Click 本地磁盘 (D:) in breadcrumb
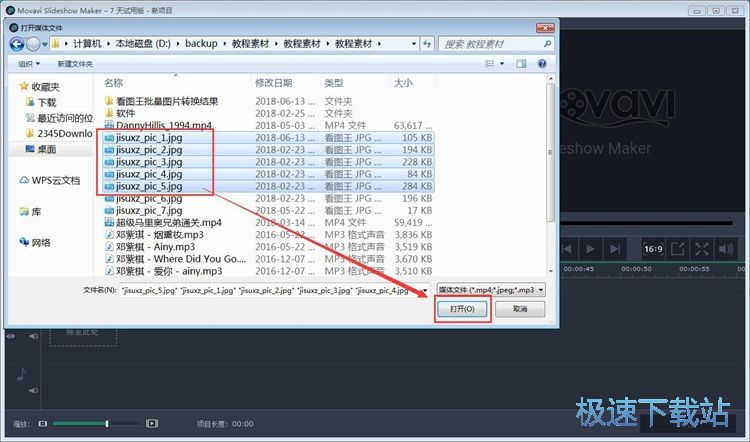Screen dimensions: 750x442 (x=143, y=44)
